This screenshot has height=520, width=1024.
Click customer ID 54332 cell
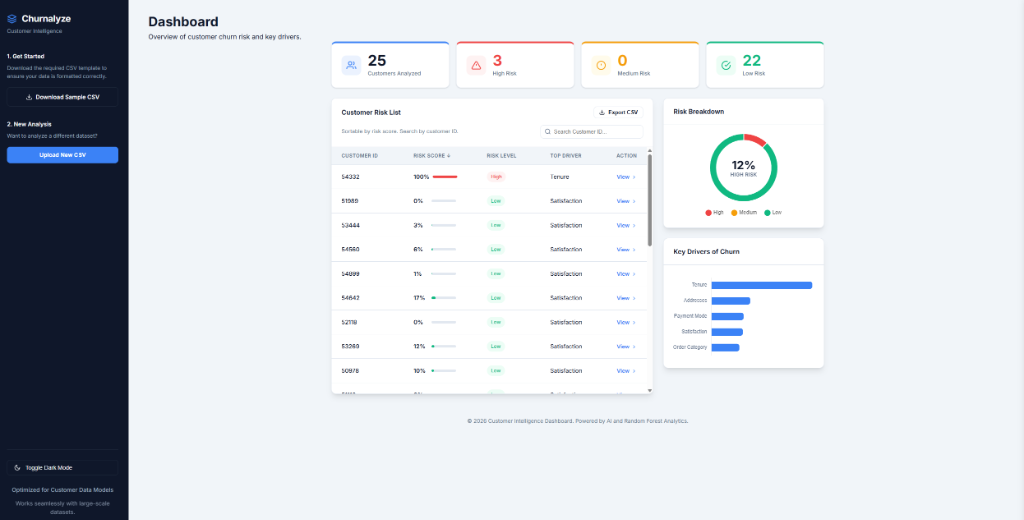click(350, 177)
